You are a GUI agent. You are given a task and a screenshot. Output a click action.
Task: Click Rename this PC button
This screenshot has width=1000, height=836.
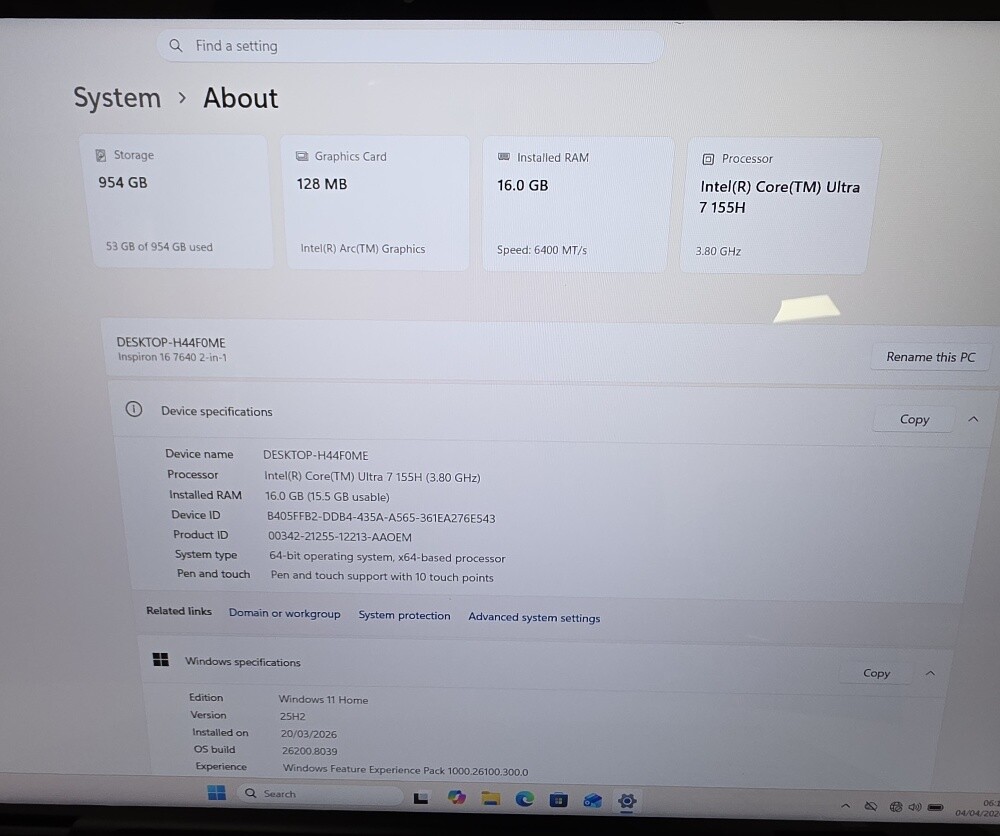tap(930, 357)
